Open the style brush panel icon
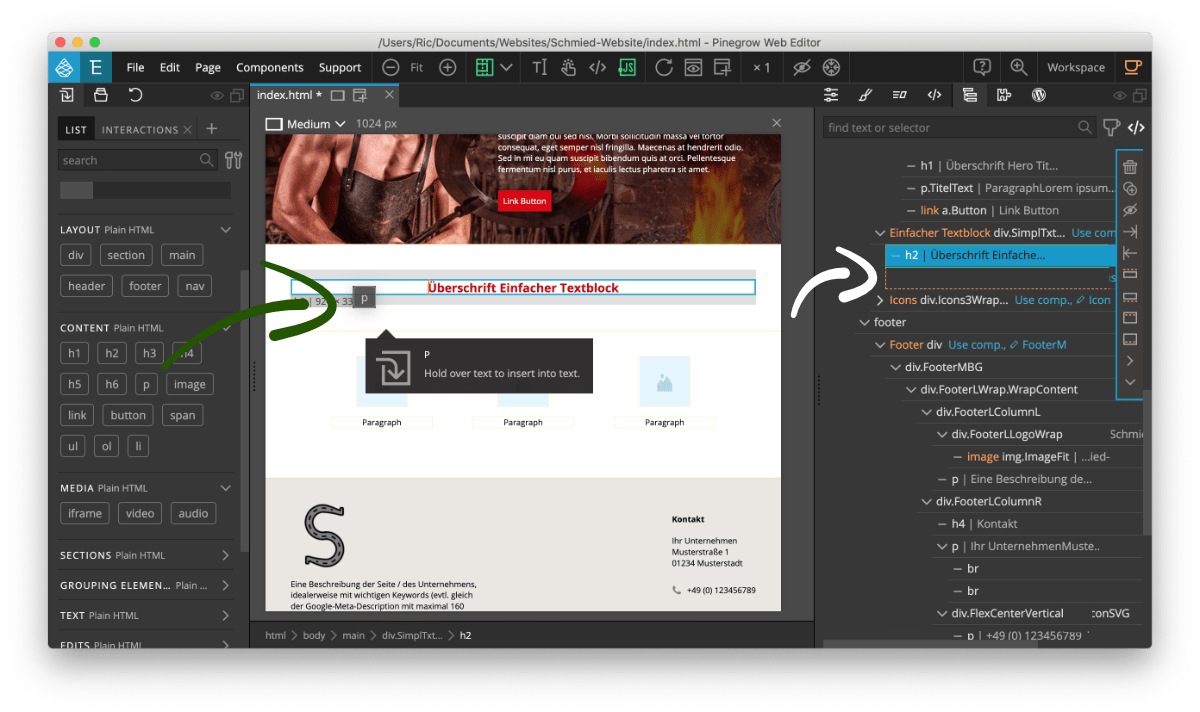 click(x=865, y=96)
